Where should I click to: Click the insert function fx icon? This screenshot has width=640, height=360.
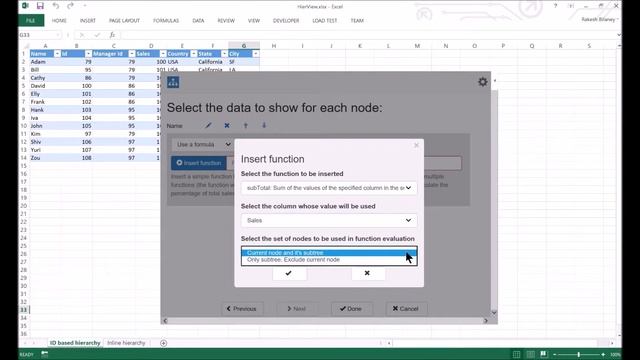tap(112, 35)
